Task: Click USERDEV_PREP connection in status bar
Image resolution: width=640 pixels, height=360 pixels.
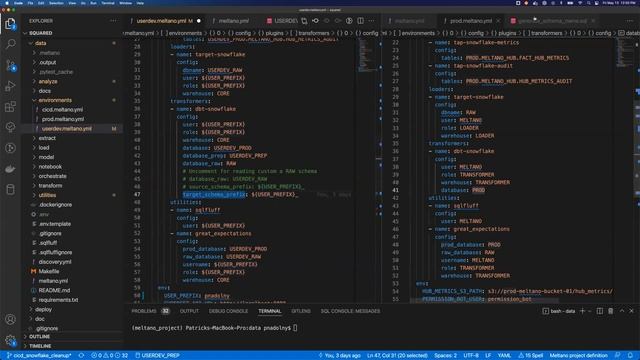Action: [158, 356]
